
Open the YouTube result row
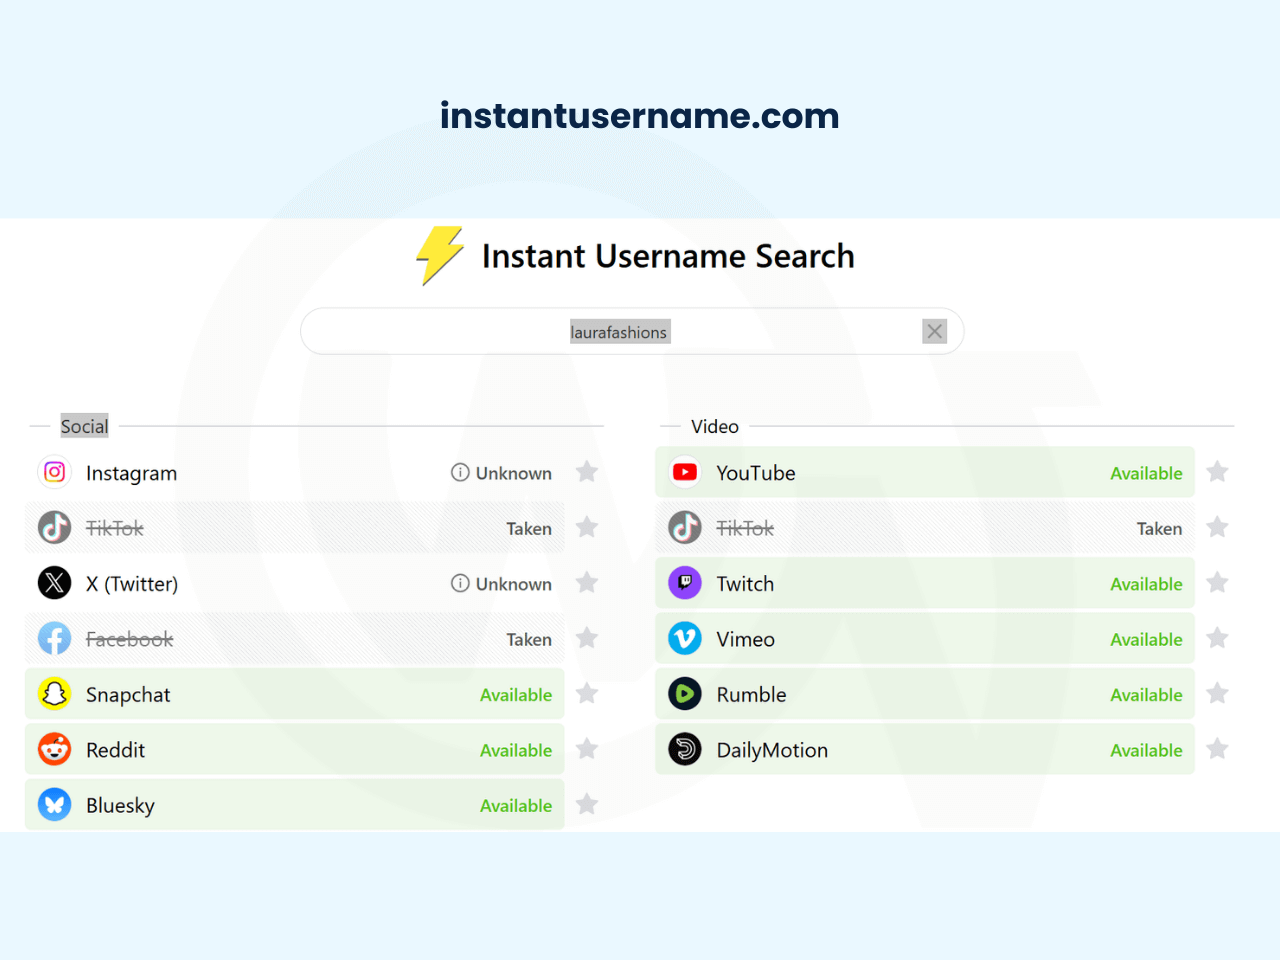pyautogui.click(x=925, y=472)
